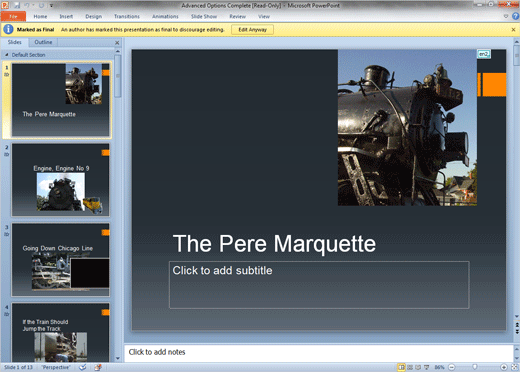Select the Slide Show ribbon tab
Image resolution: width=520 pixels, height=372 pixels.
coord(204,16)
